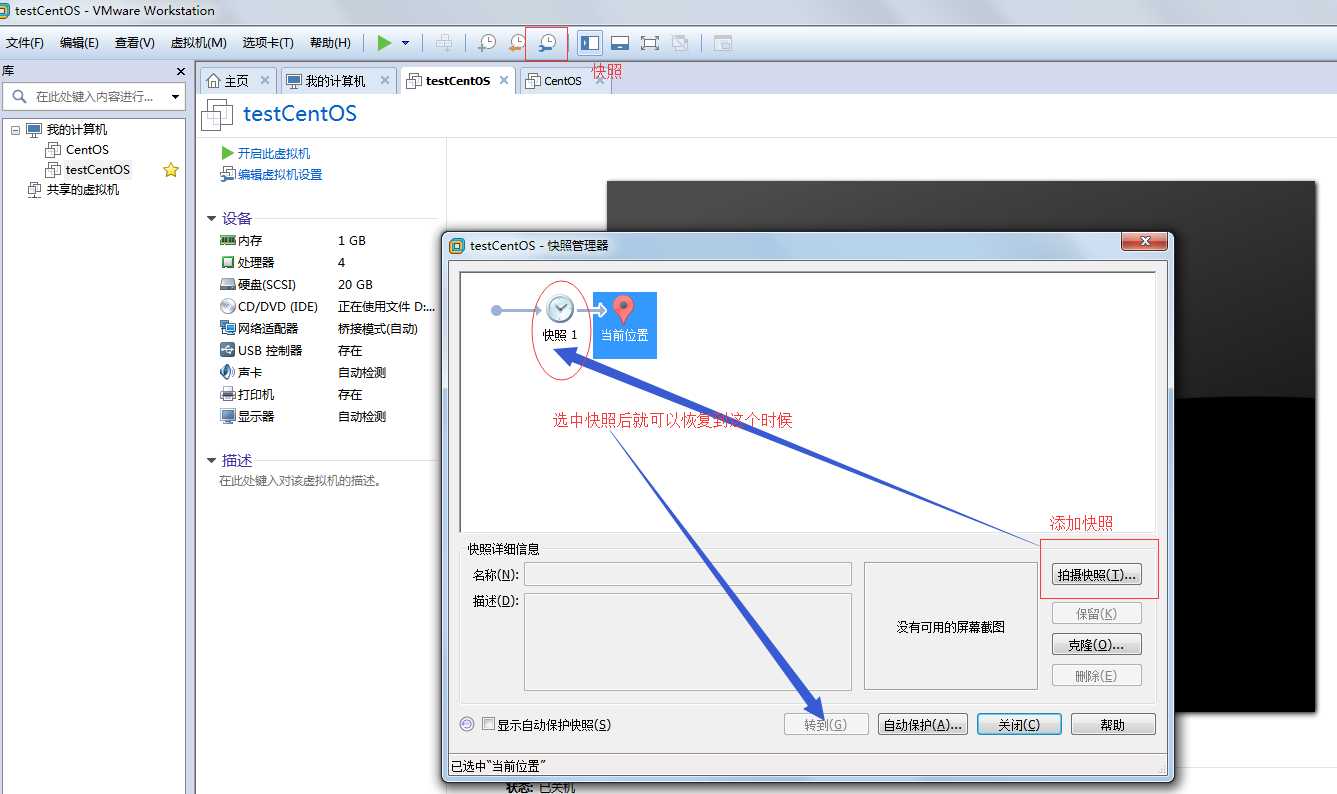Viewport: 1337px width, 794px height.
Task: Close the 我的计算机 tab
Action: 383,80
